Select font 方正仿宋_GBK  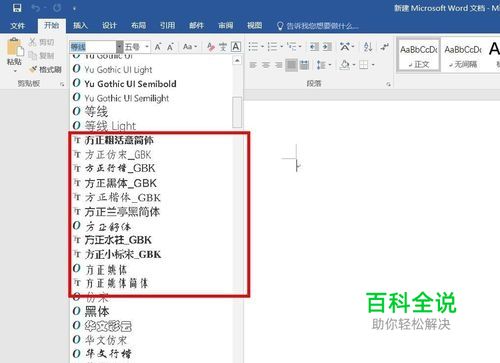tap(152, 154)
